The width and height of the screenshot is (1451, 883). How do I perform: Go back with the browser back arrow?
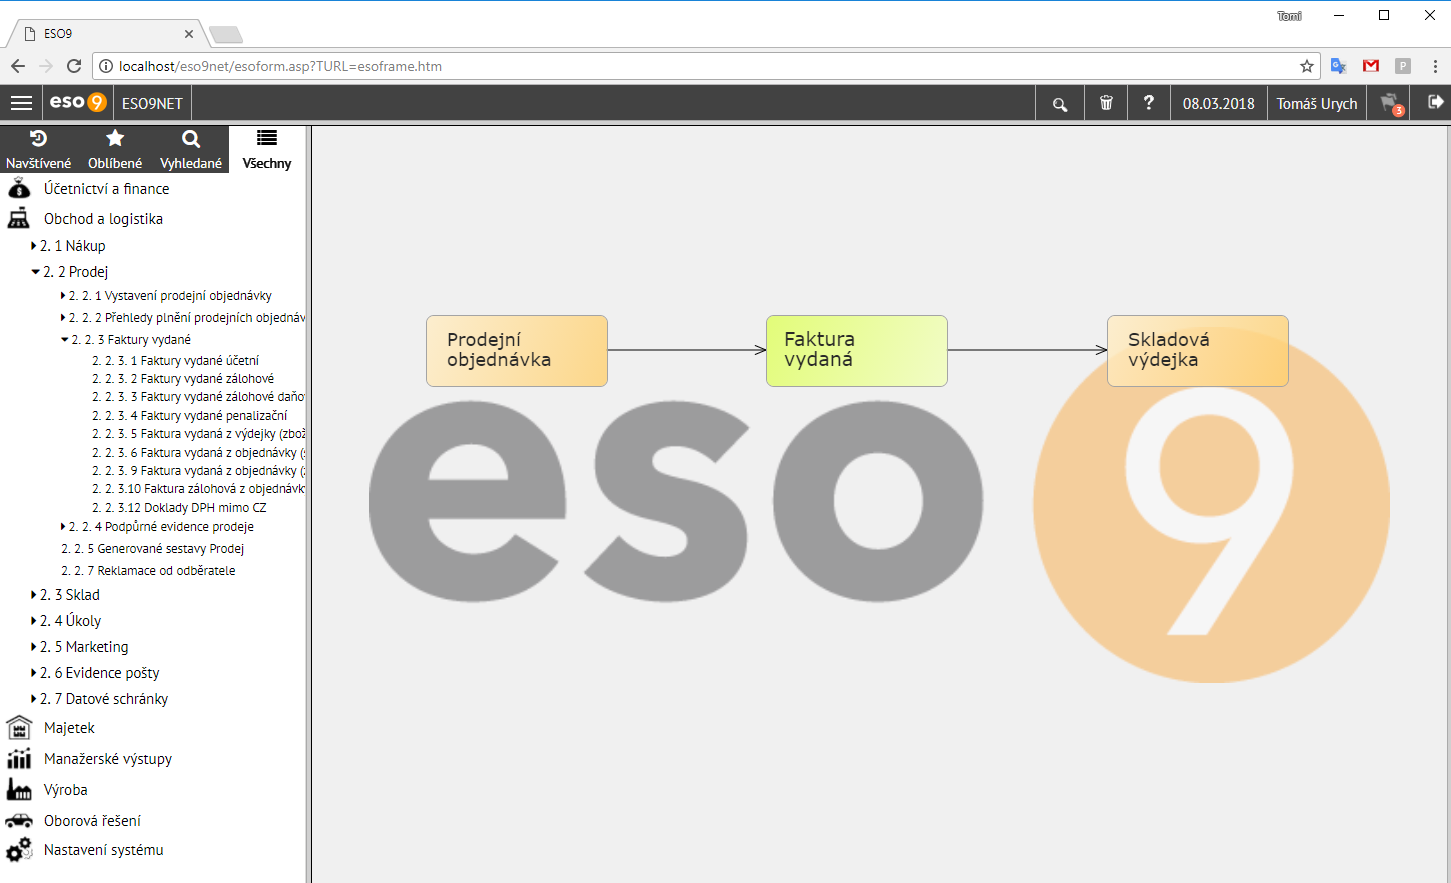point(18,66)
